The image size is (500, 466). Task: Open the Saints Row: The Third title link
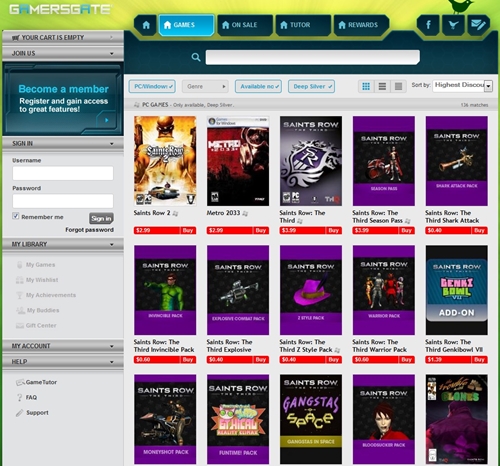point(302,216)
